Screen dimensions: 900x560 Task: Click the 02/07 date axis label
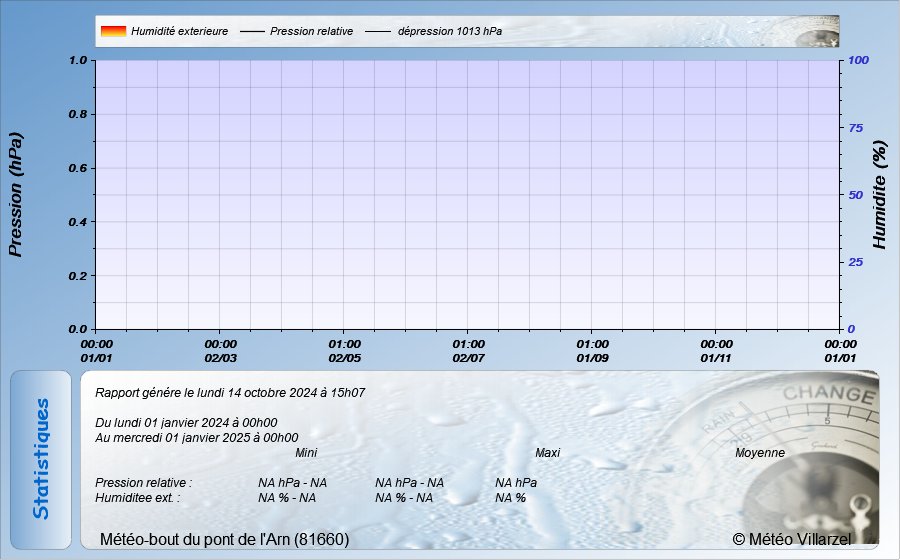coord(468,358)
